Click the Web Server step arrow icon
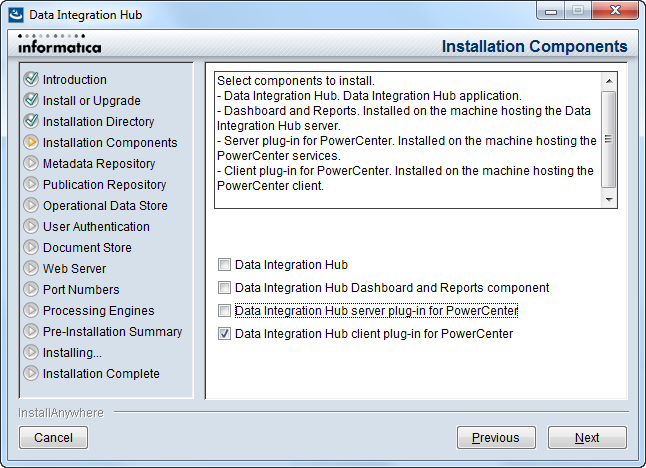The height and width of the screenshot is (468, 646). (31, 268)
